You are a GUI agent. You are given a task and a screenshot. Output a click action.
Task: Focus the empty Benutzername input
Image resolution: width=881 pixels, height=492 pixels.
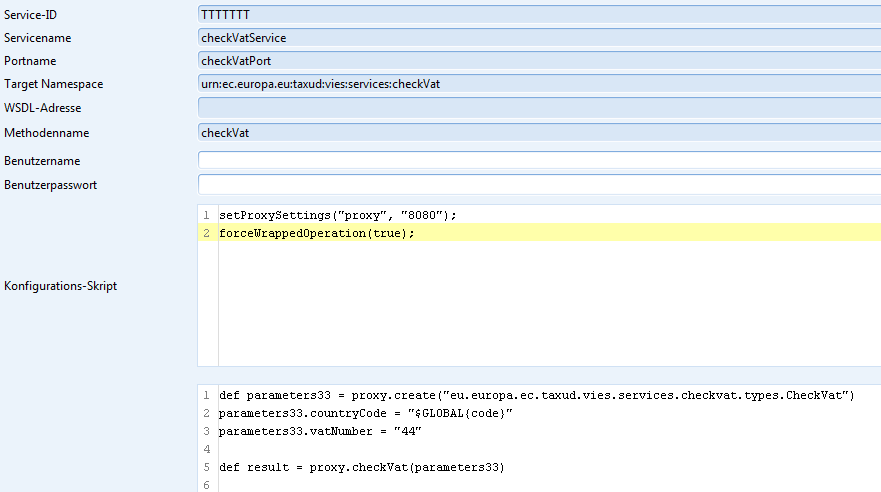pos(538,160)
